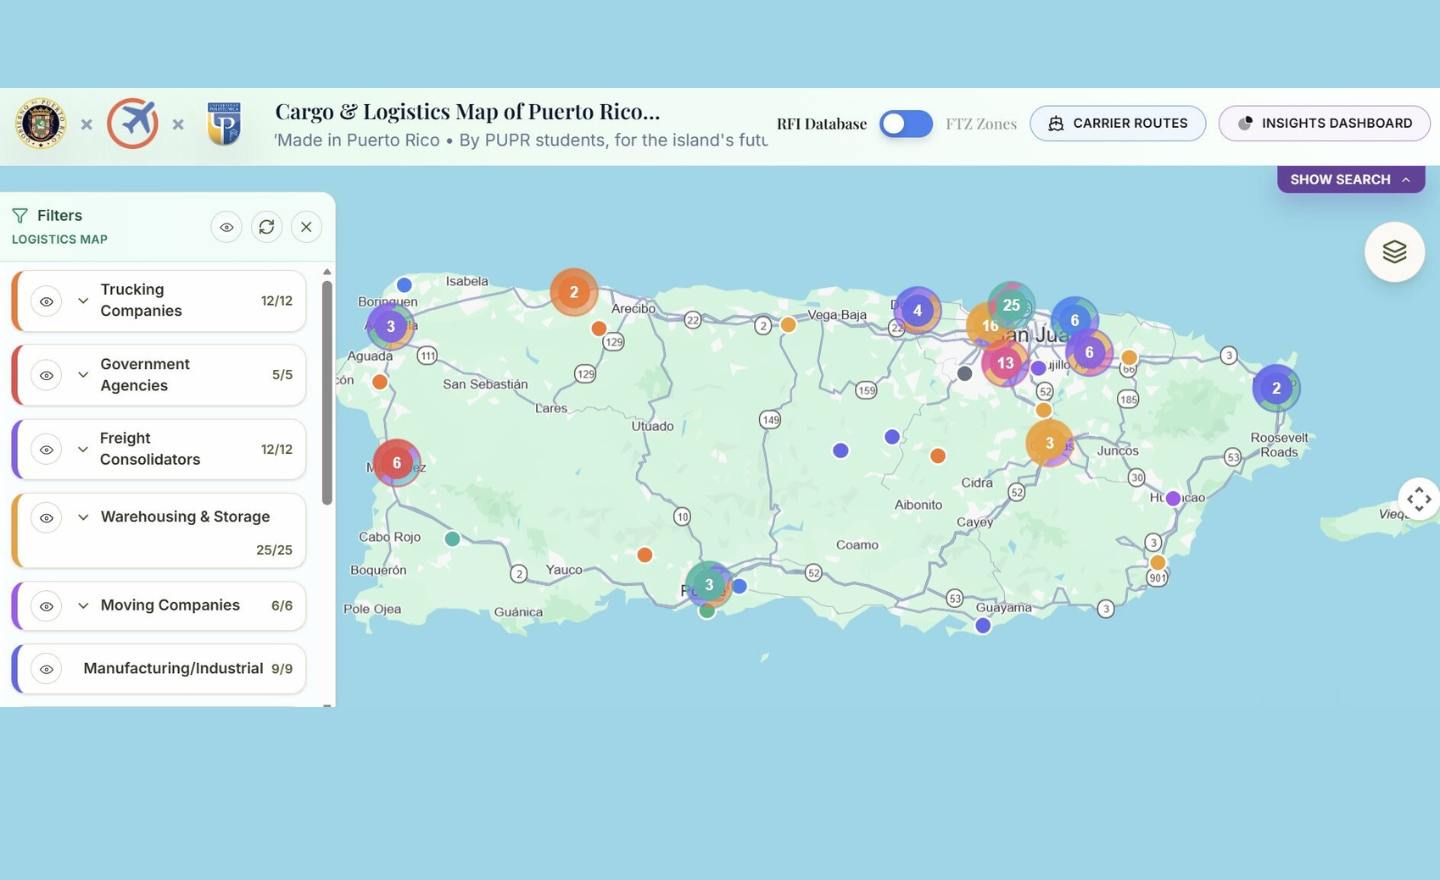This screenshot has height=880, width=1440.
Task: Hide Moving Companies layer via eye
Action: pos(46,606)
